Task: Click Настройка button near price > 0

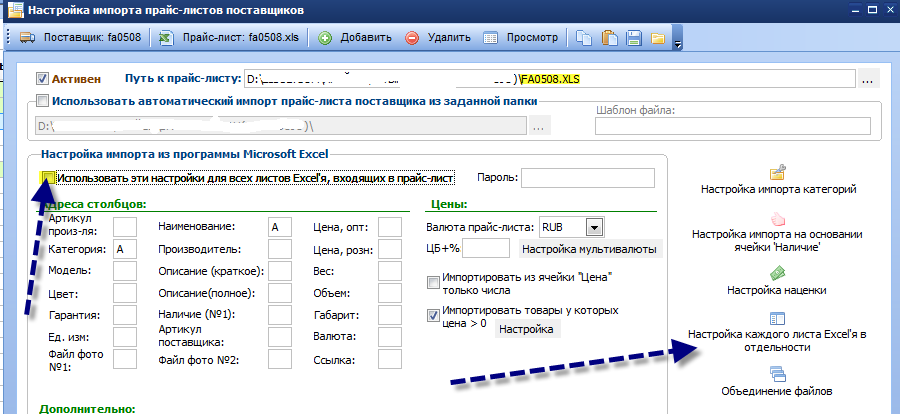Action: 527,330
